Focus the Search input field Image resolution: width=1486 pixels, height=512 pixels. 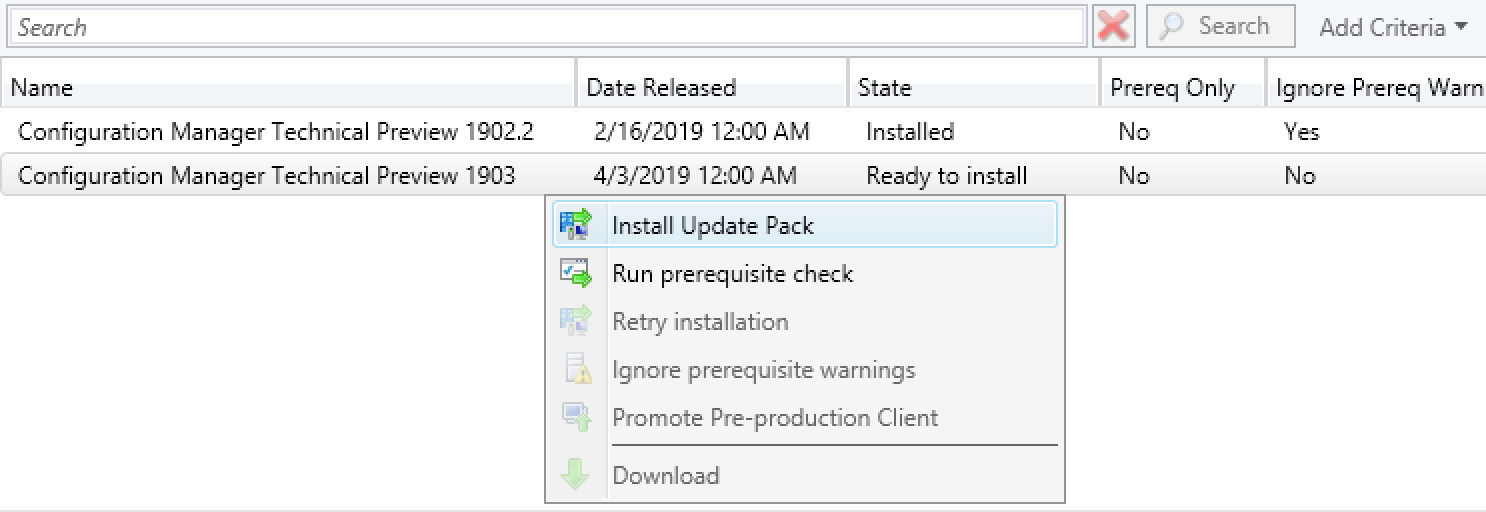coord(547,27)
